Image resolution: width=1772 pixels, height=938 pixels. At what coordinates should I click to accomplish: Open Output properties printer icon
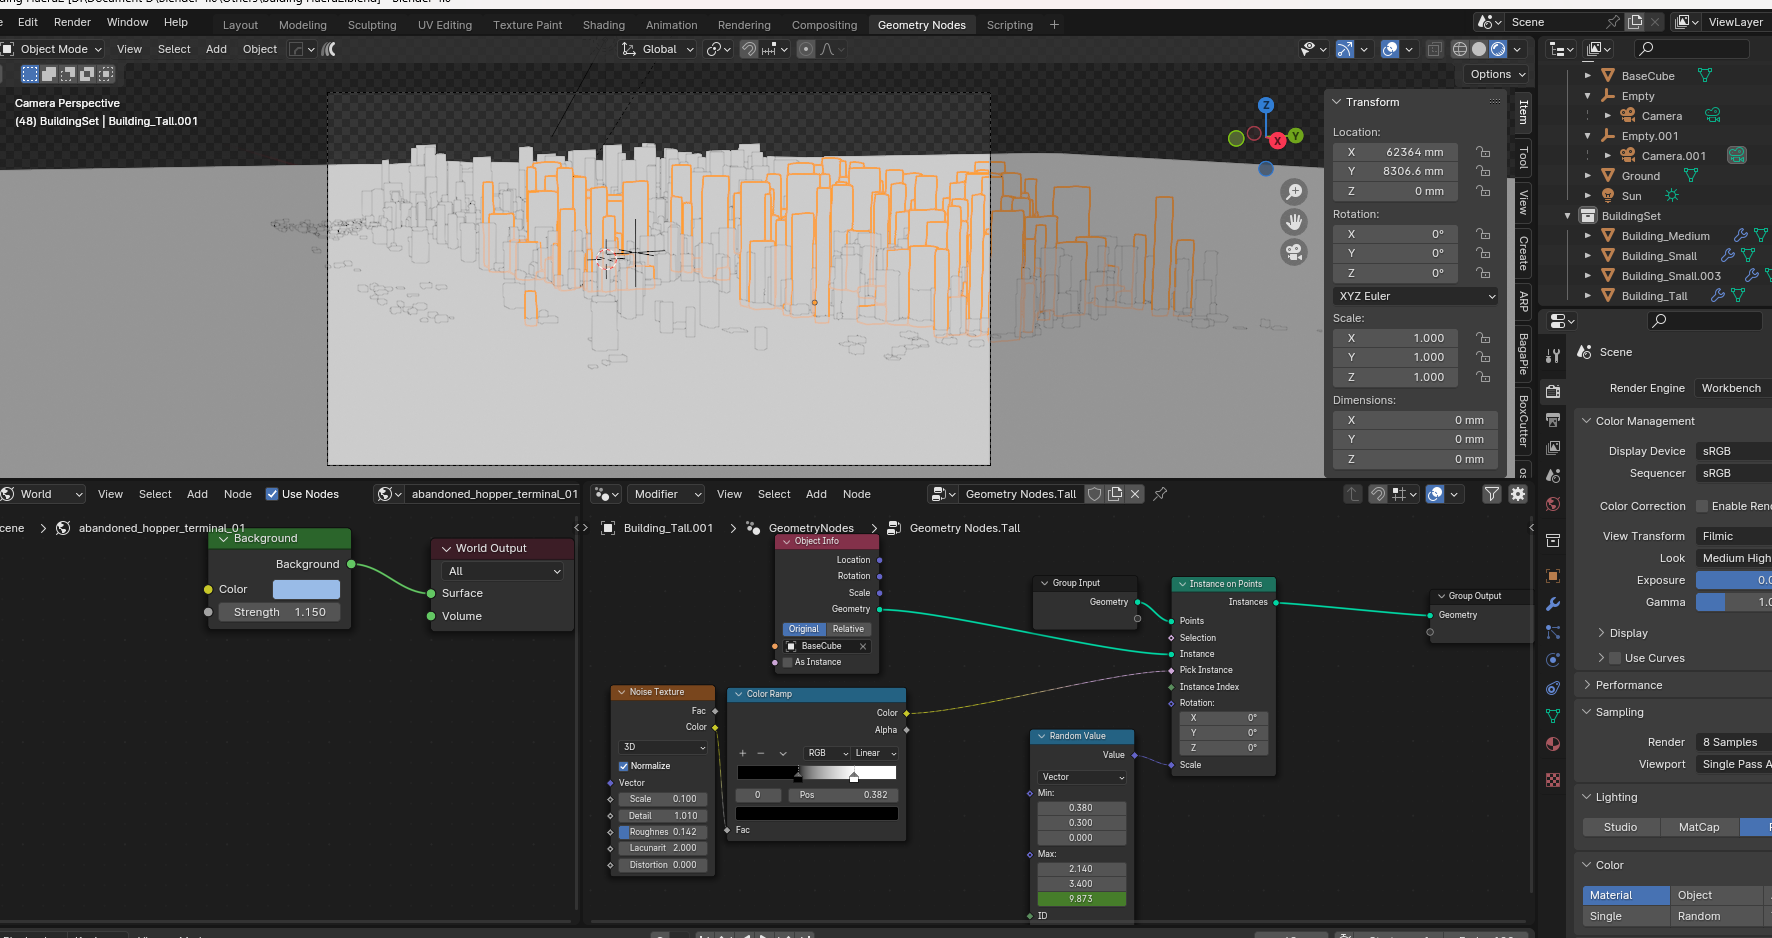click(1553, 419)
